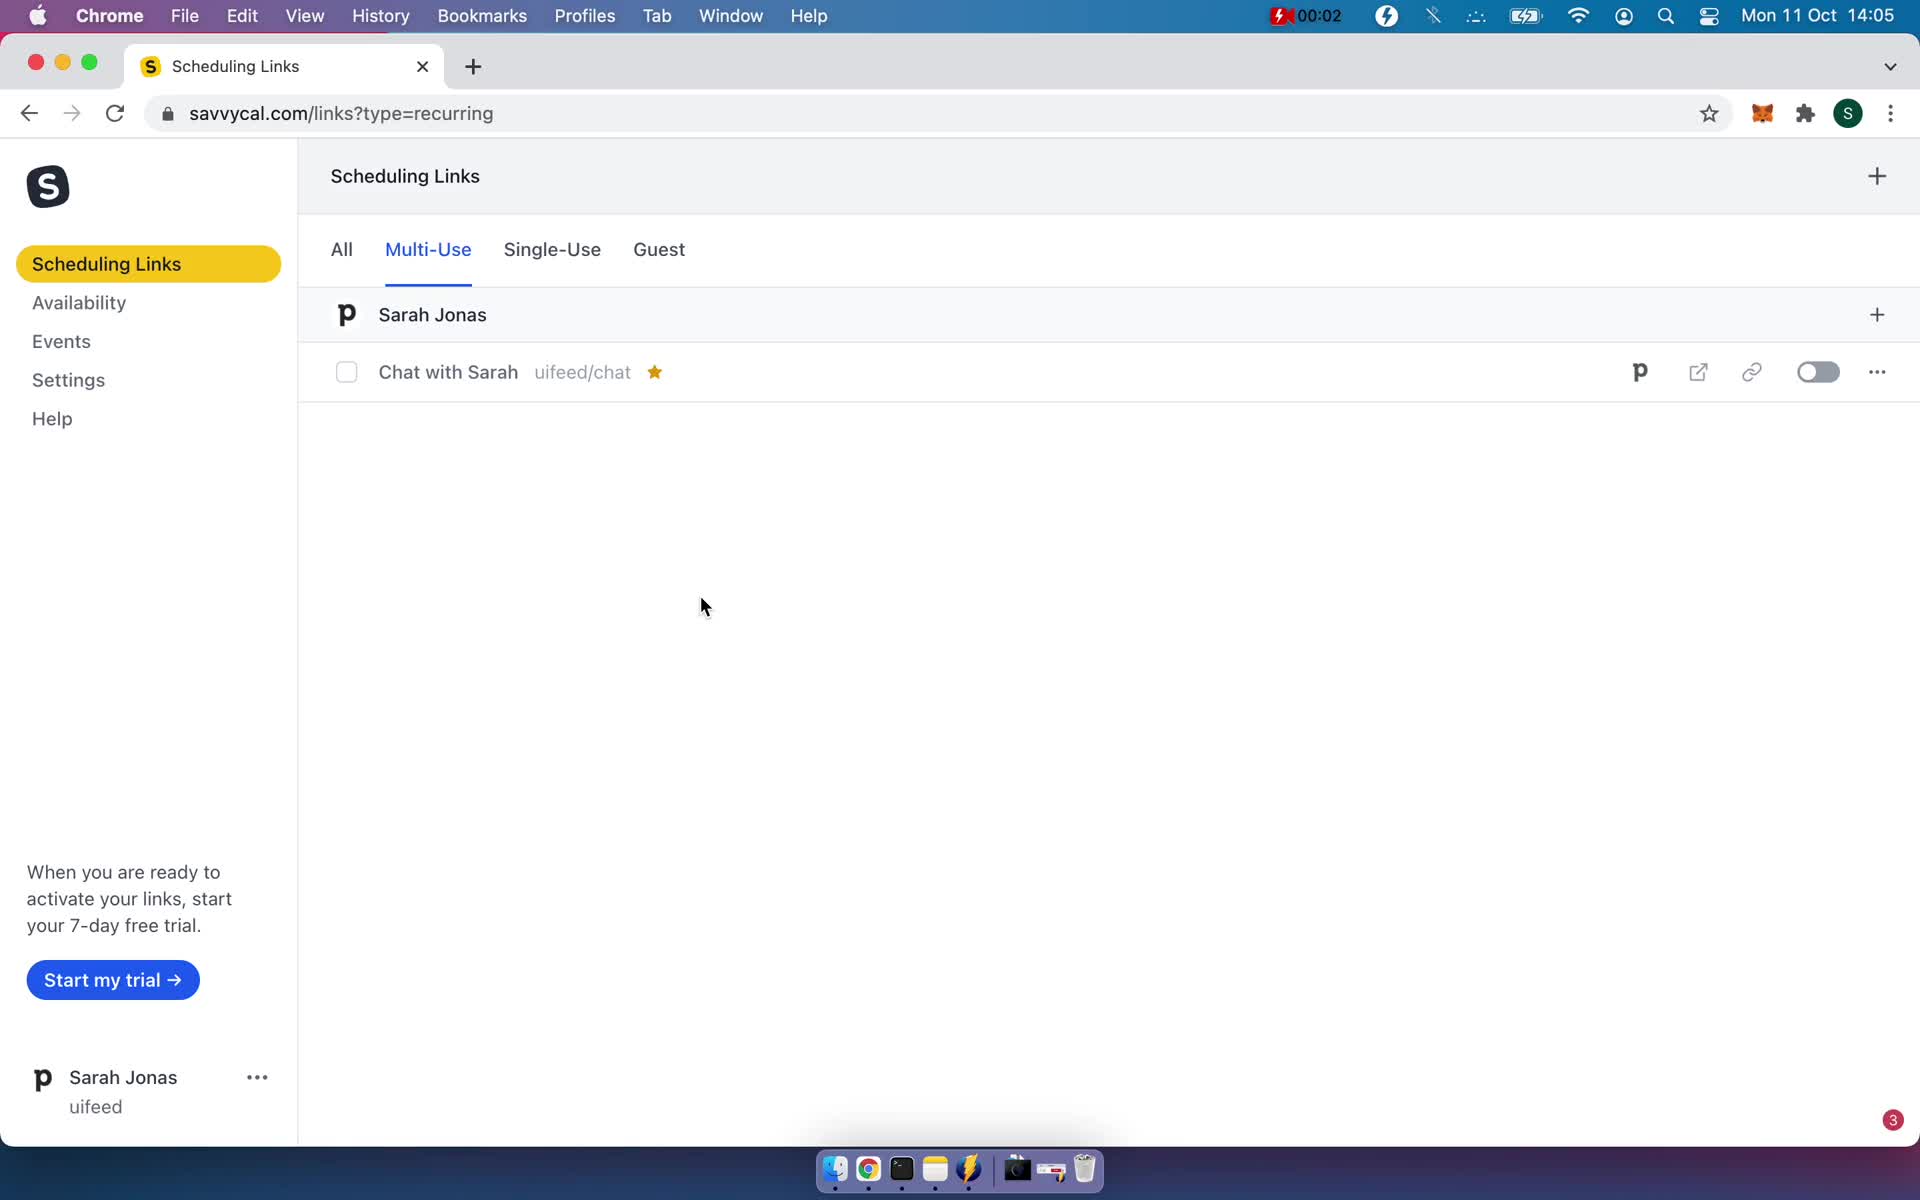Select the Multi-Use tab

point(427,249)
